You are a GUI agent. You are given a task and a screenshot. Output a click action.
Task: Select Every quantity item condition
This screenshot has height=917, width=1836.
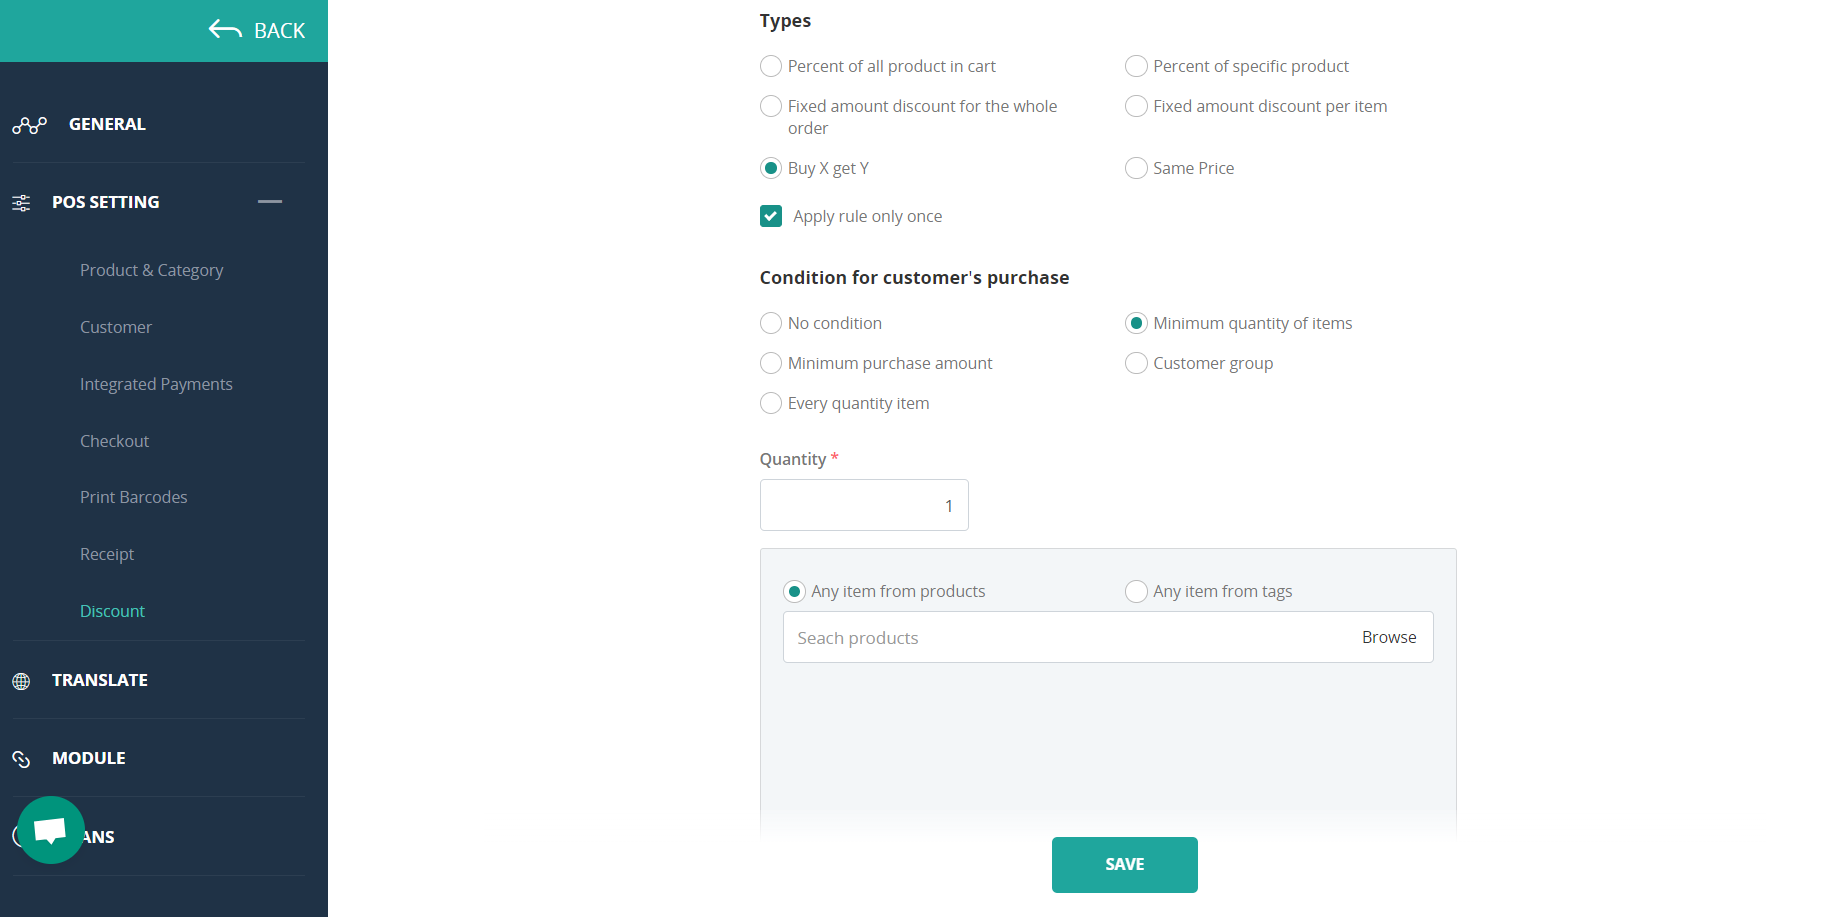click(x=771, y=403)
